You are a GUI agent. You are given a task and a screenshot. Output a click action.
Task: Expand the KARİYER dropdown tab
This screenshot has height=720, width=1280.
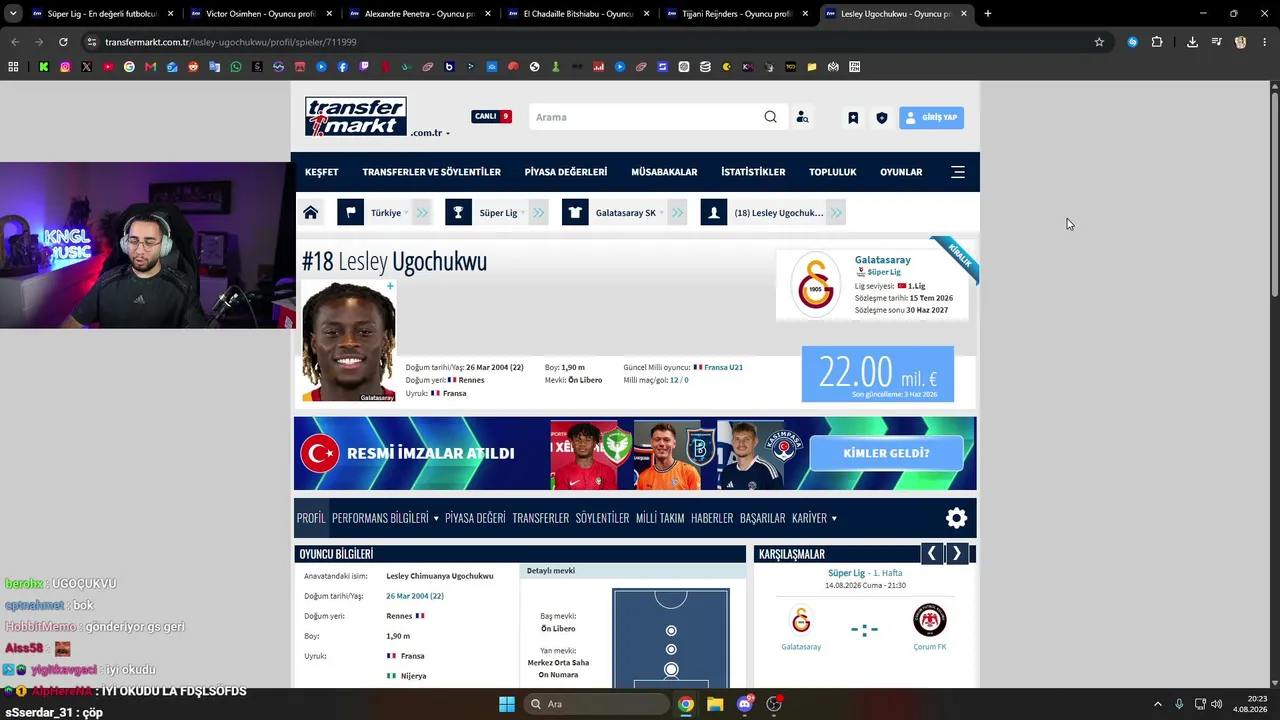pyautogui.click(x=814, y=518)
